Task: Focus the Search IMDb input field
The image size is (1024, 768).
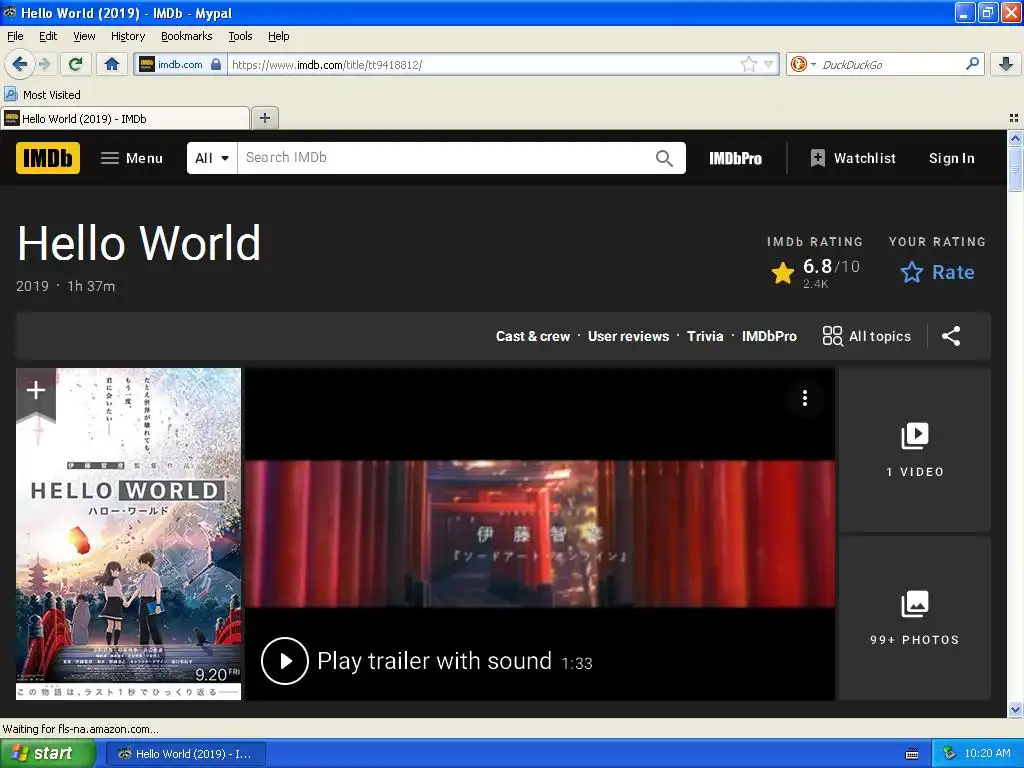Action: [444, 158]
